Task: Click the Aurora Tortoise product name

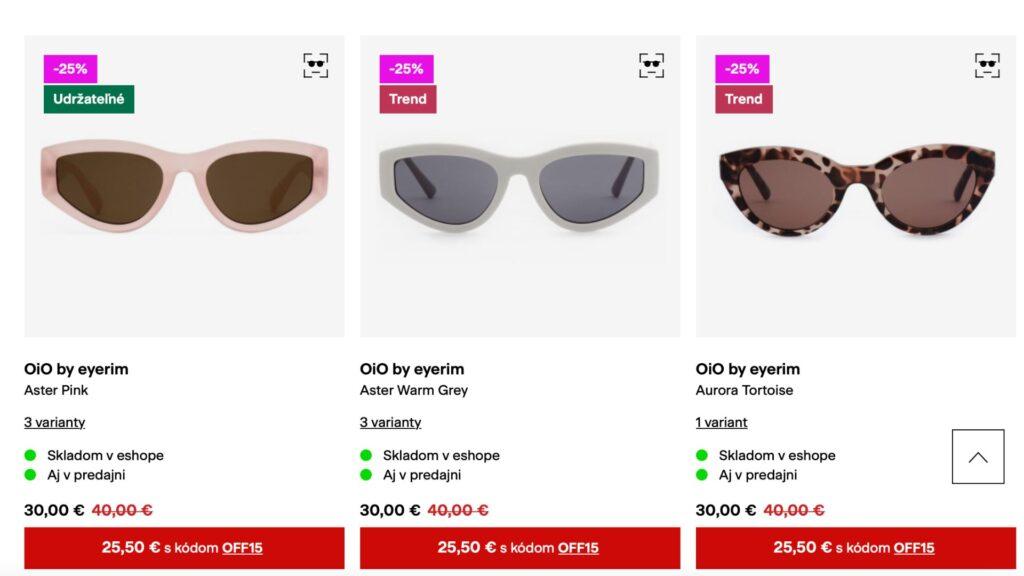Action: click(x=744, y=390)
